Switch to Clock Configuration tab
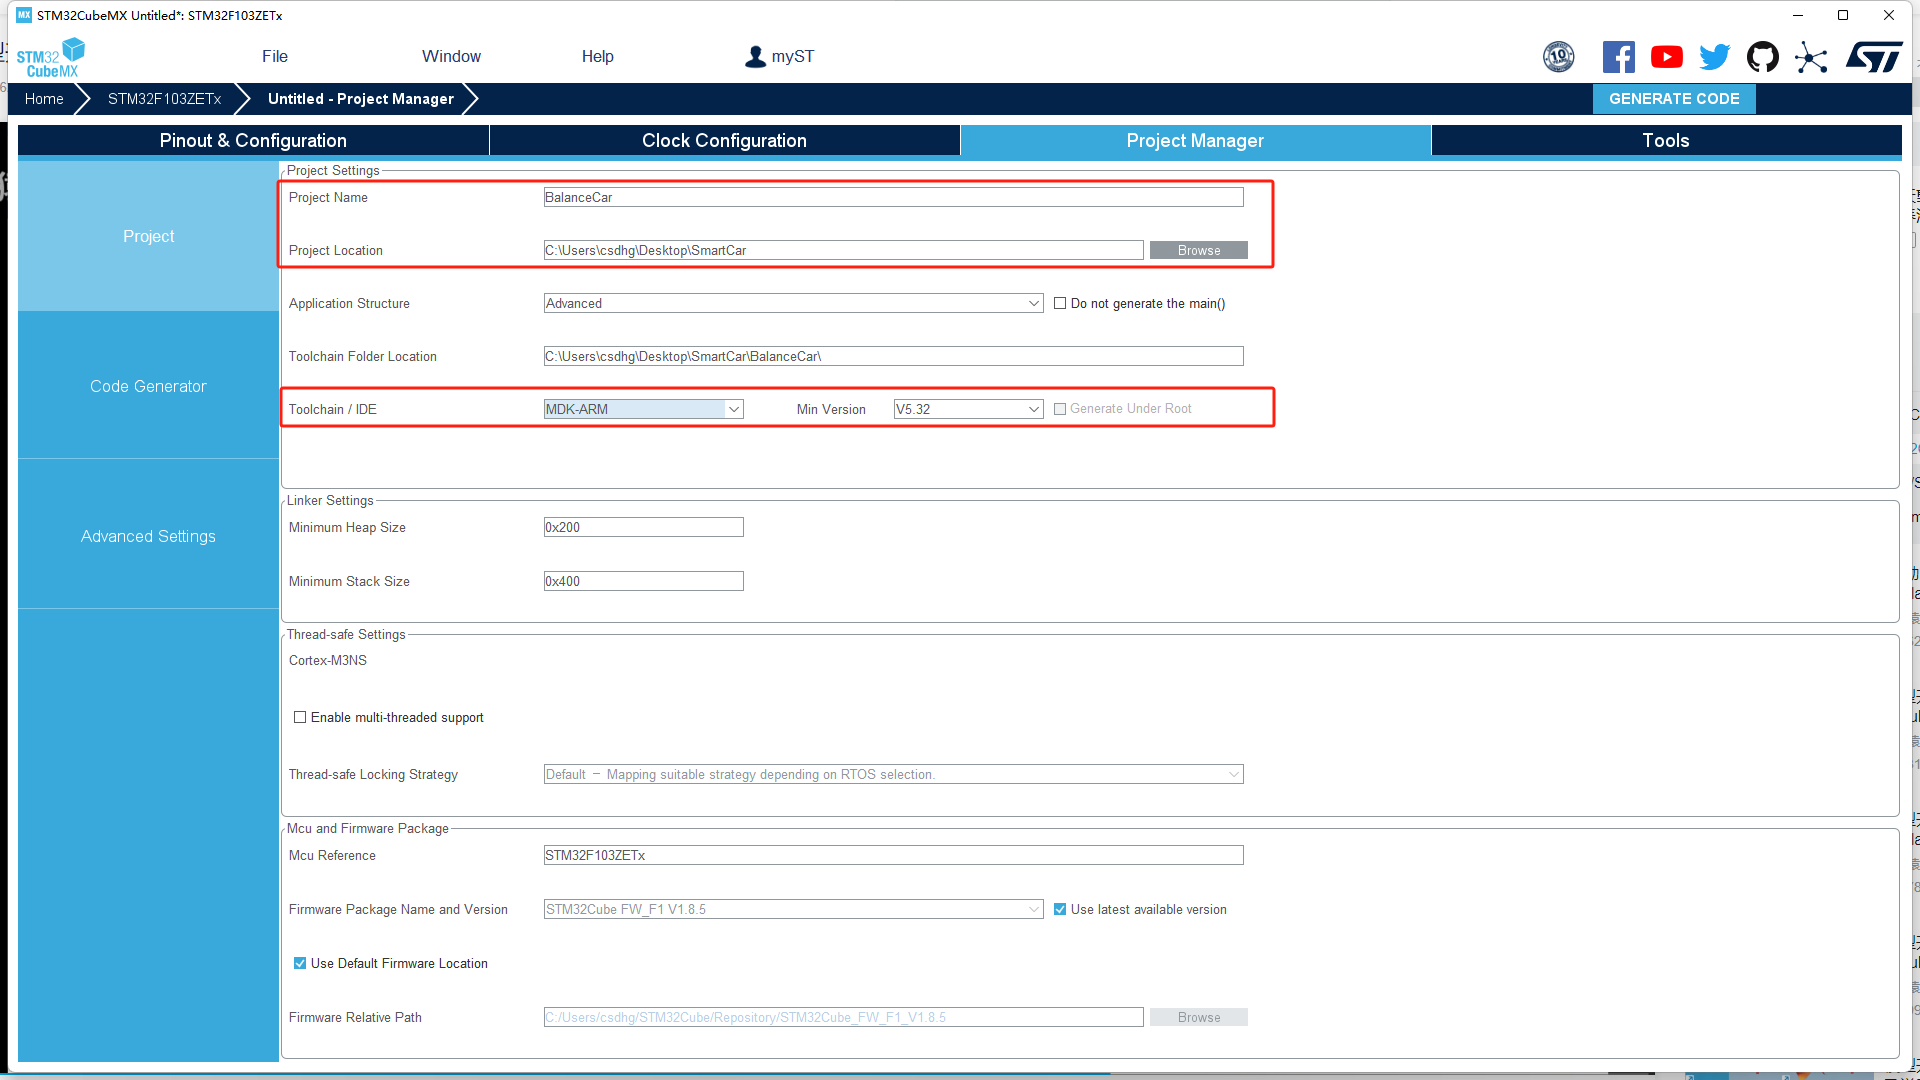1920x1080 pixels. pyautogui.click(x=724, y=141)
